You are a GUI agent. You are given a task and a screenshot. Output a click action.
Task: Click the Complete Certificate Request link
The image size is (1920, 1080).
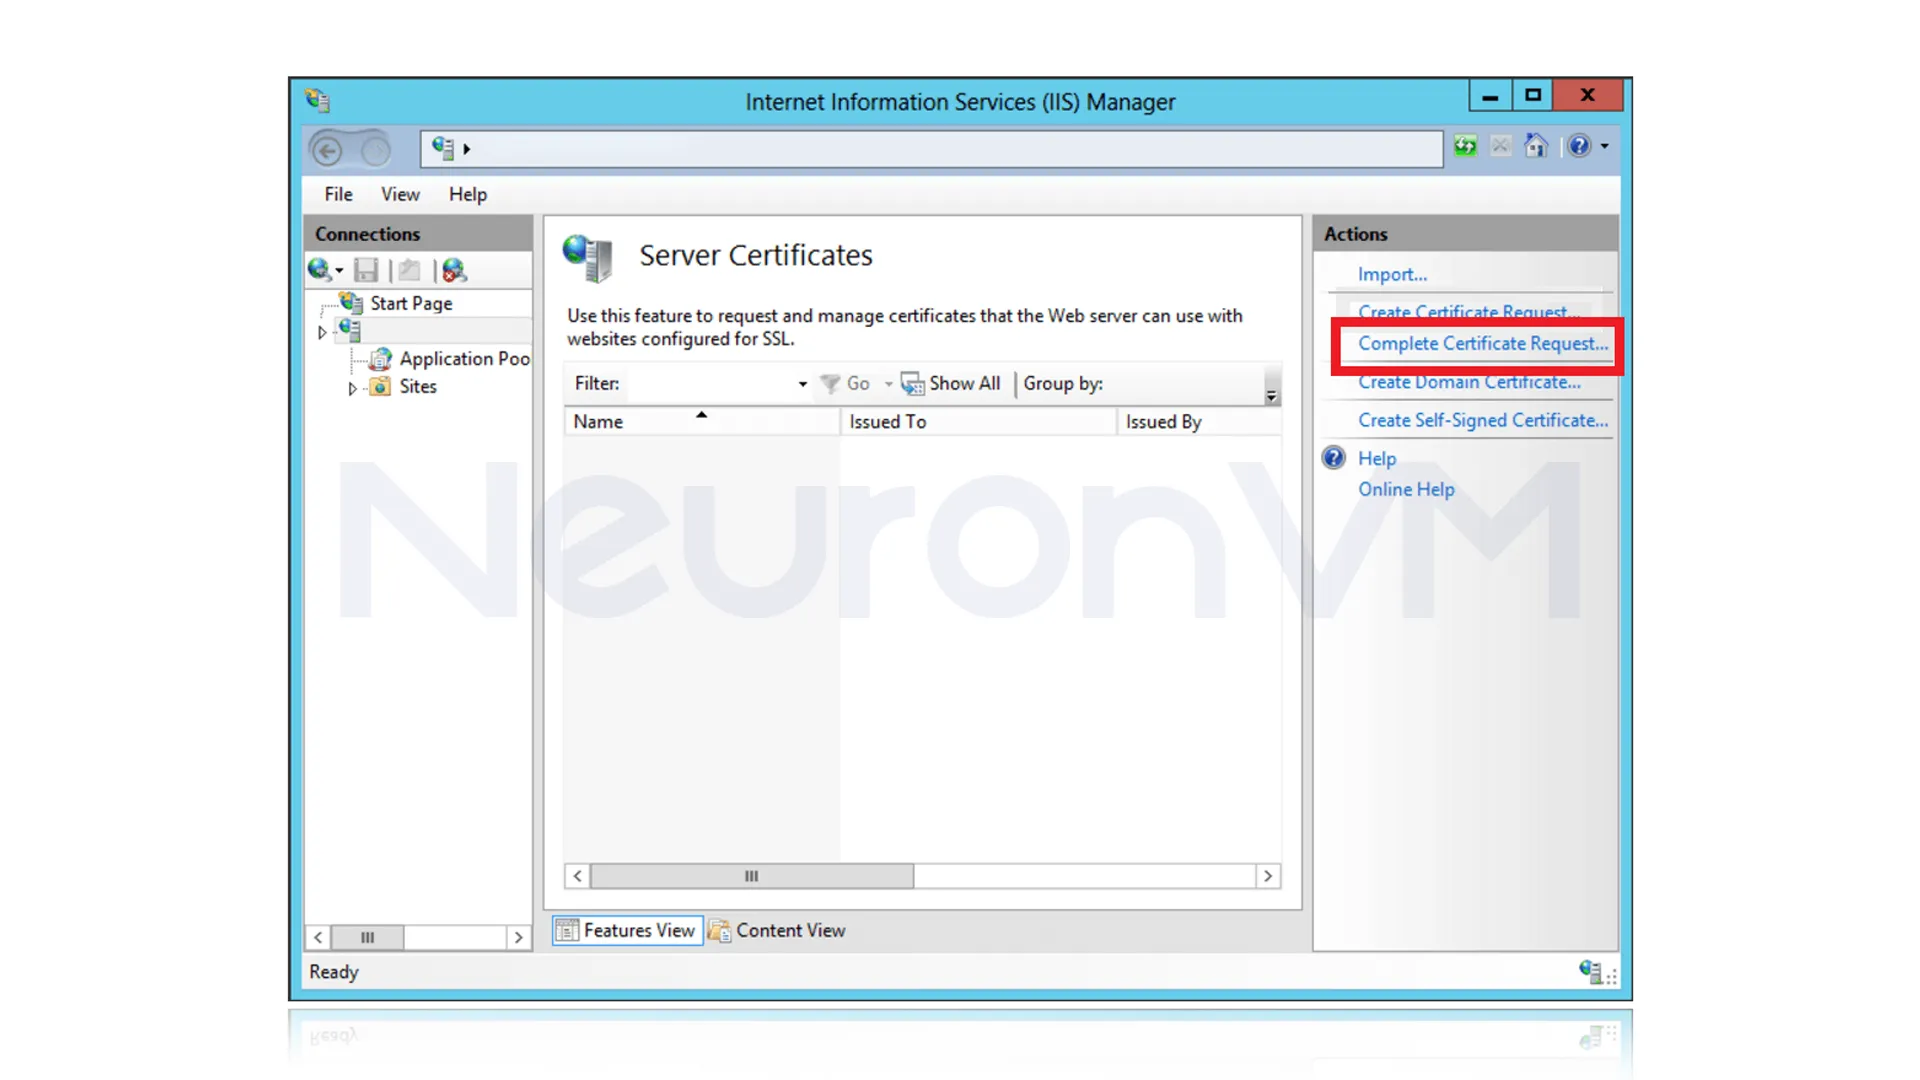point(1482,343)
